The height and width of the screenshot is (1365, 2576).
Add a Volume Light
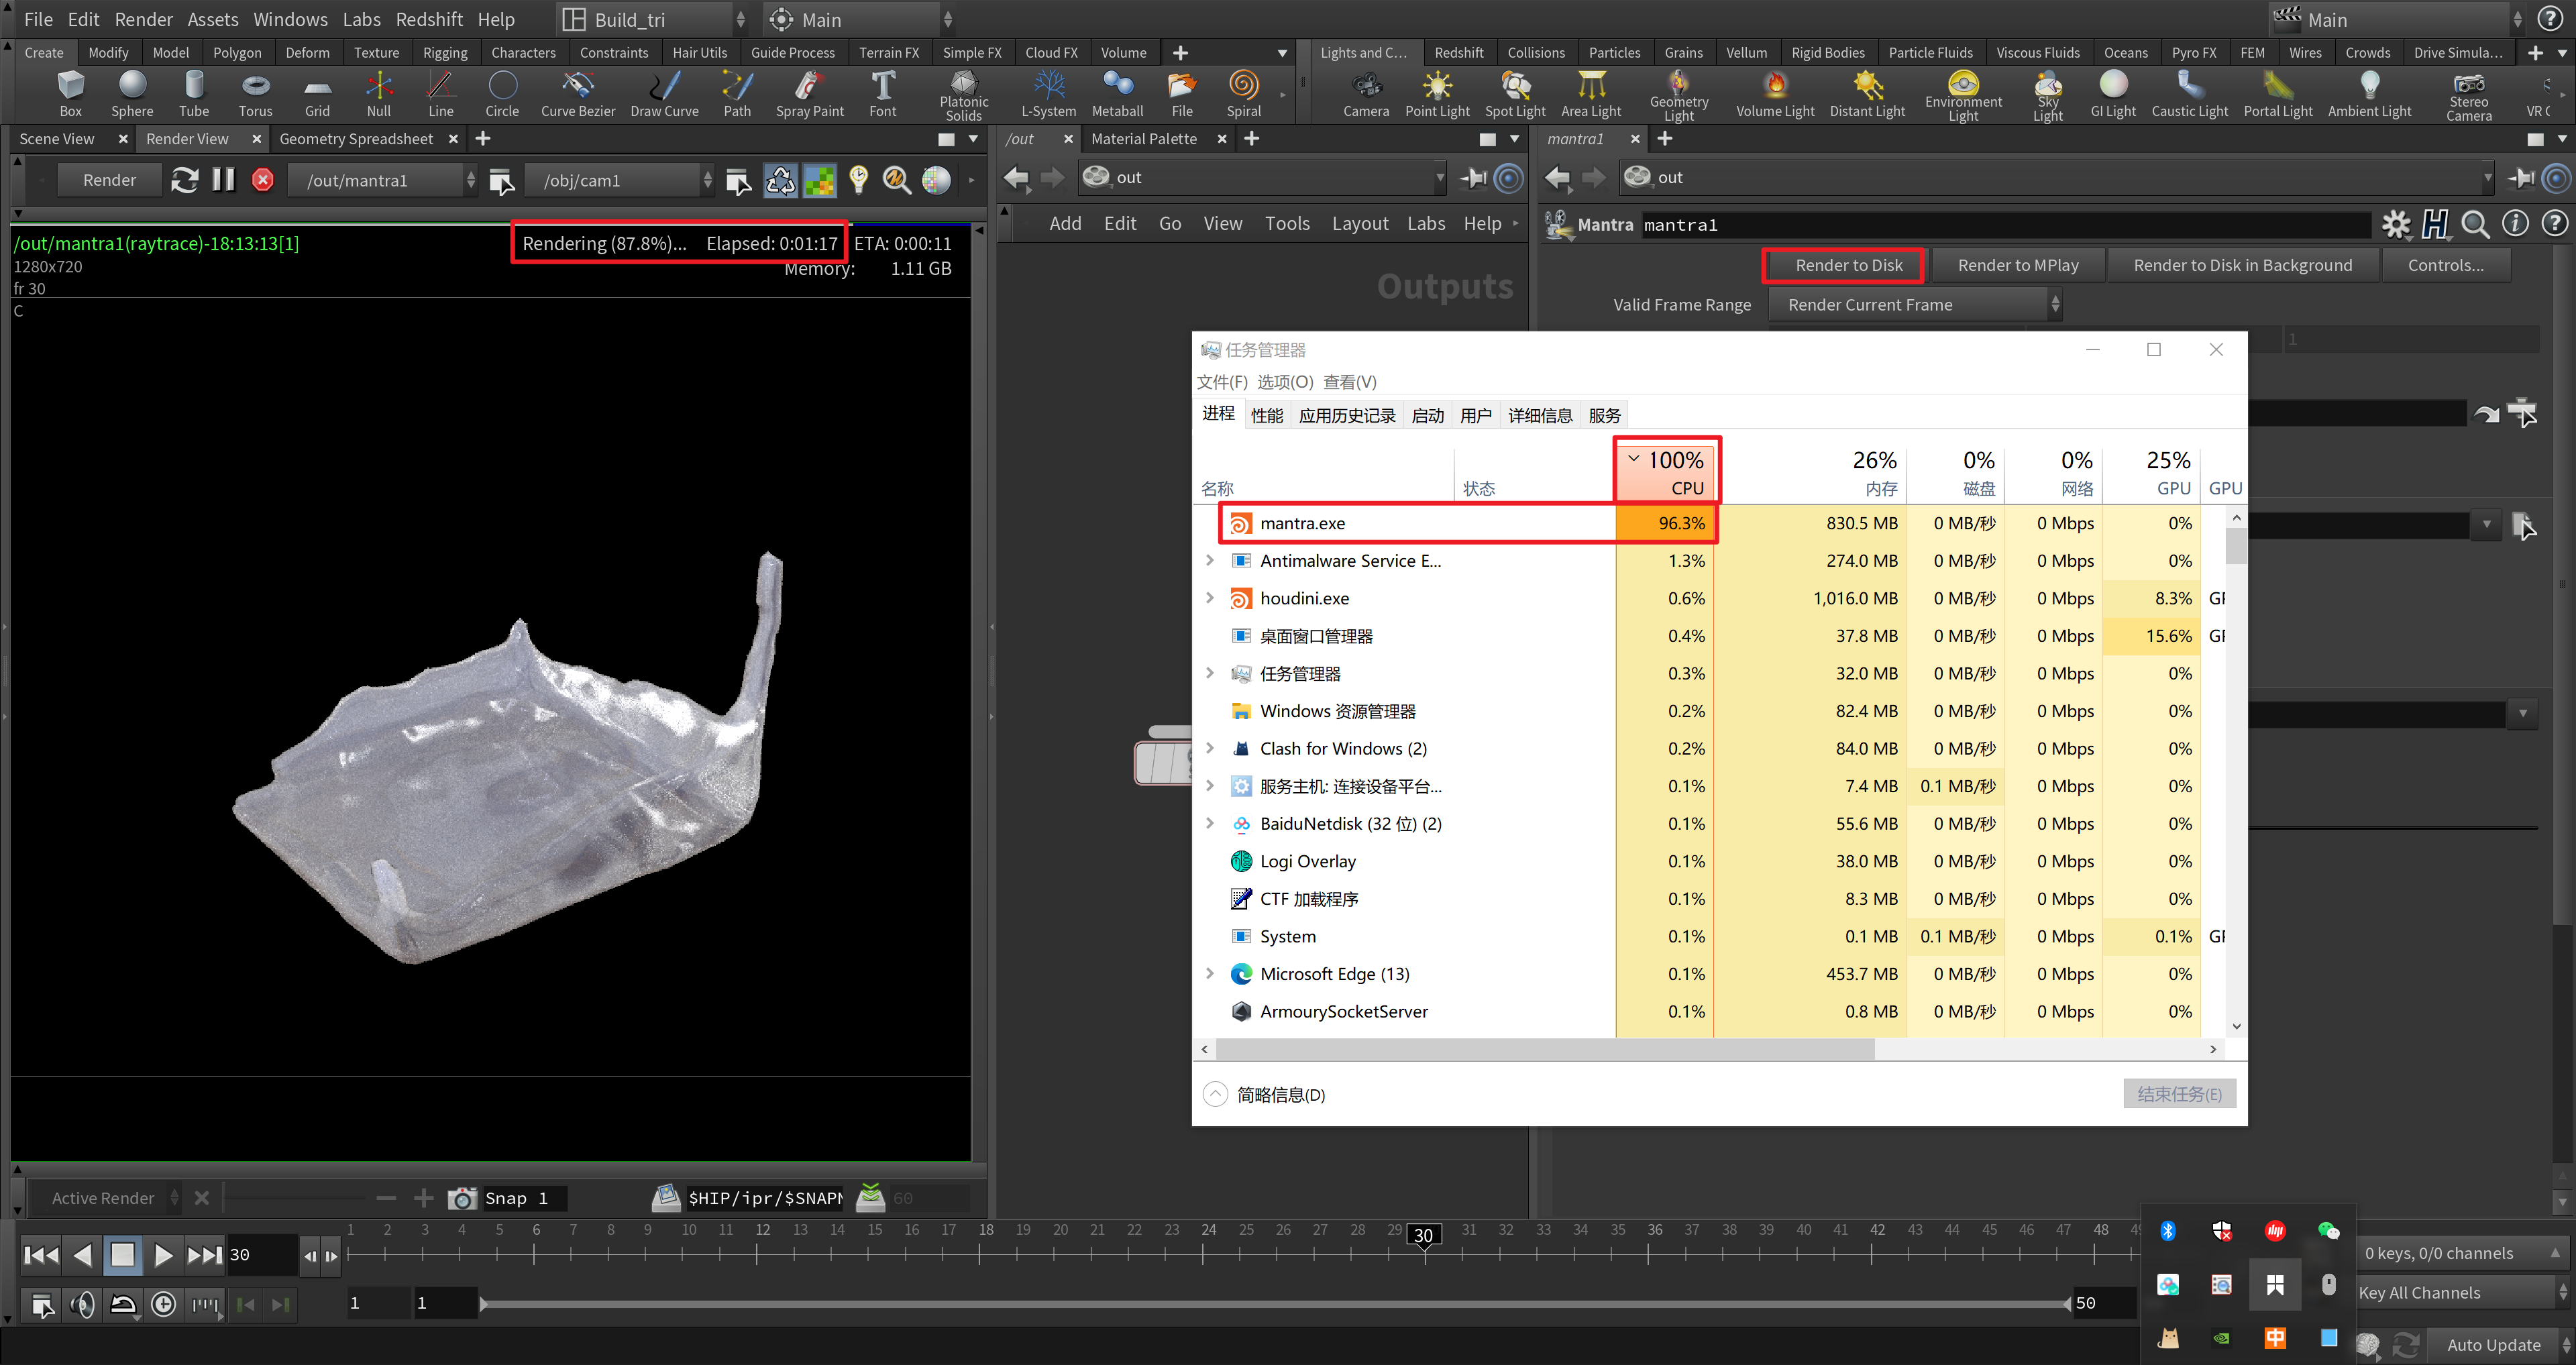[x=1775, y=94]
